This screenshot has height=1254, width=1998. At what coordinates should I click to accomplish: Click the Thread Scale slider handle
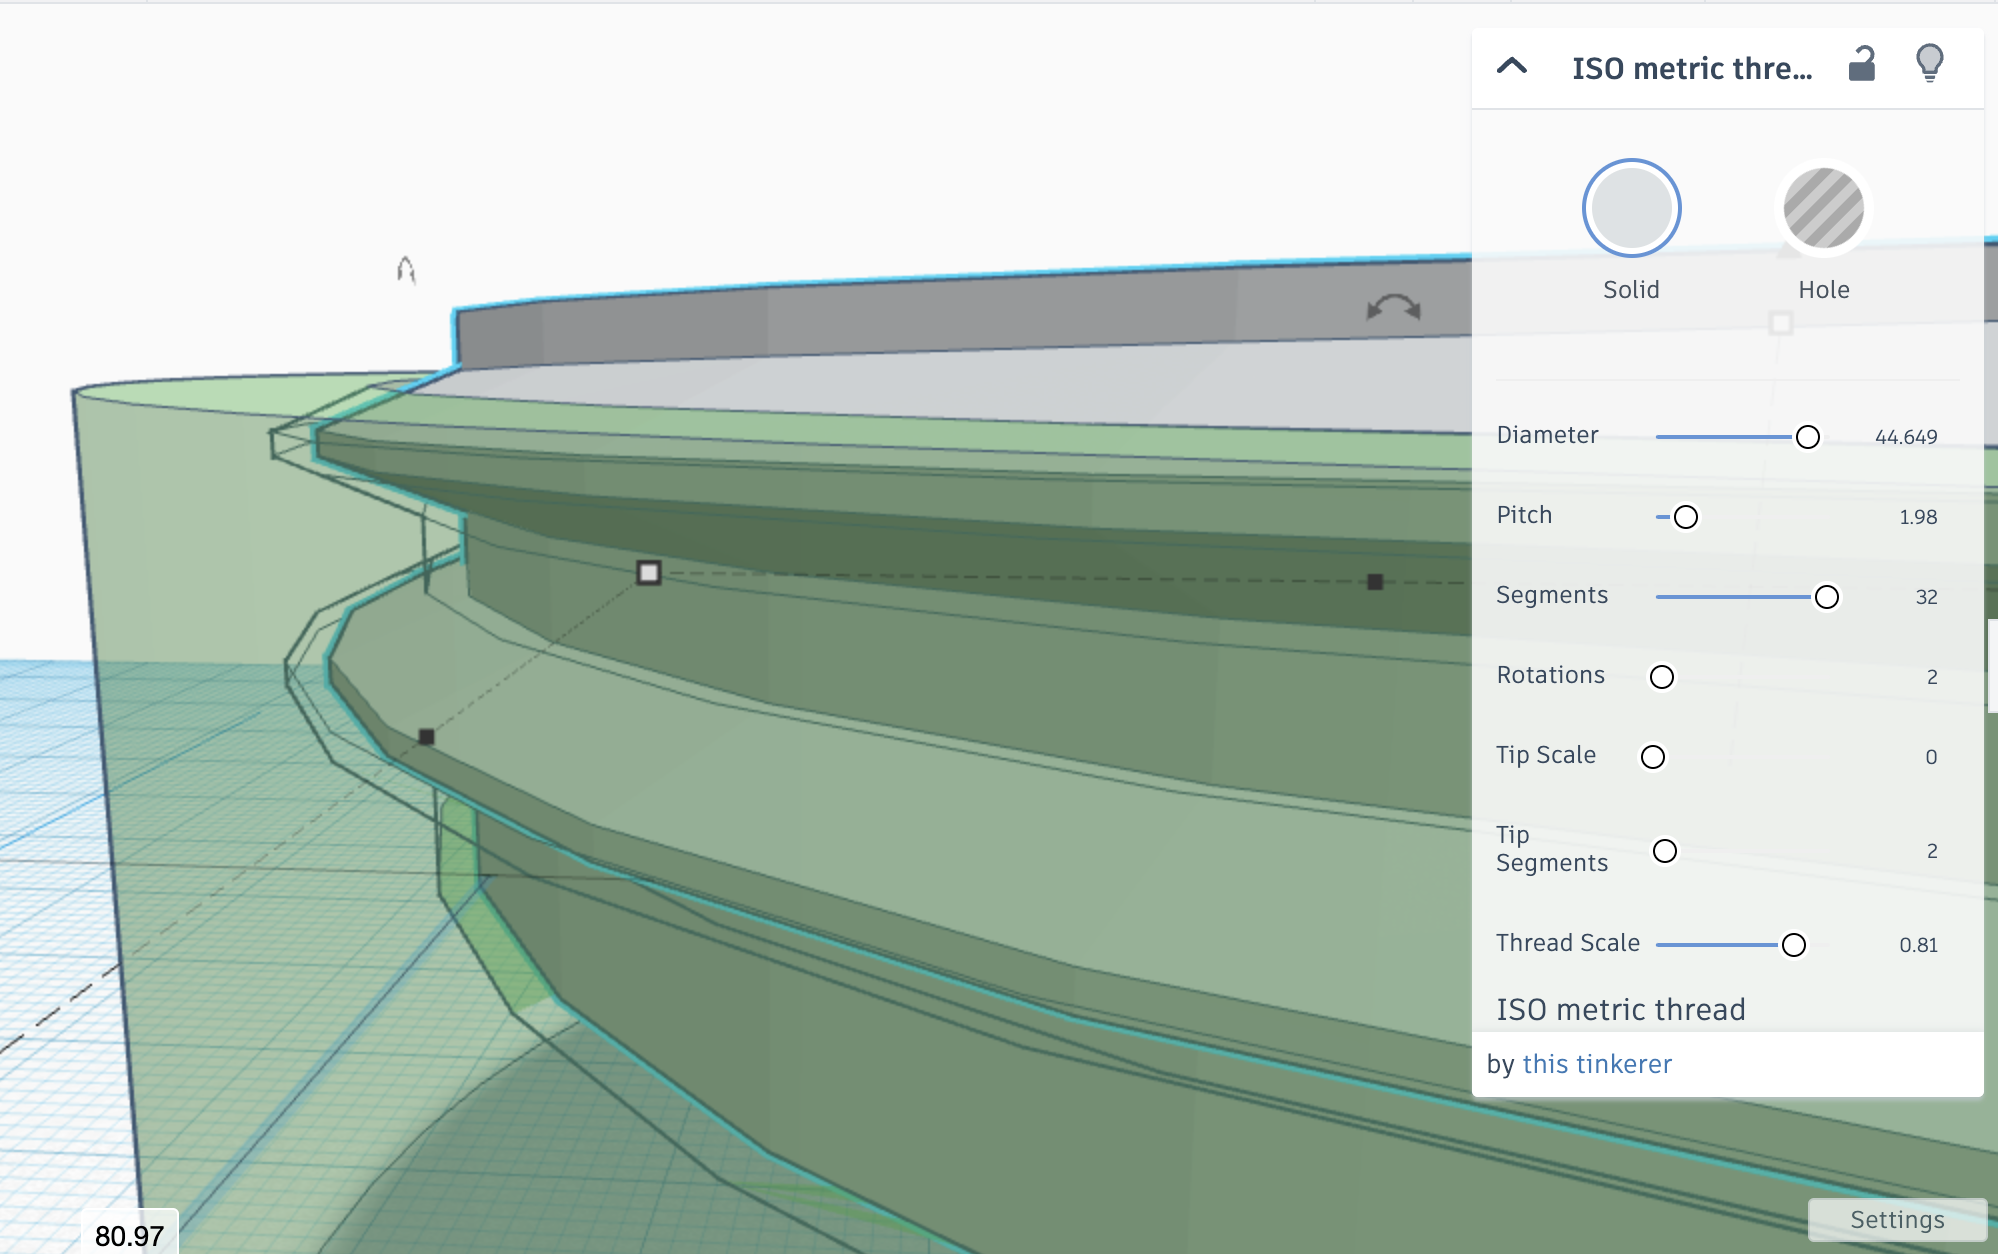[1794, 945]
